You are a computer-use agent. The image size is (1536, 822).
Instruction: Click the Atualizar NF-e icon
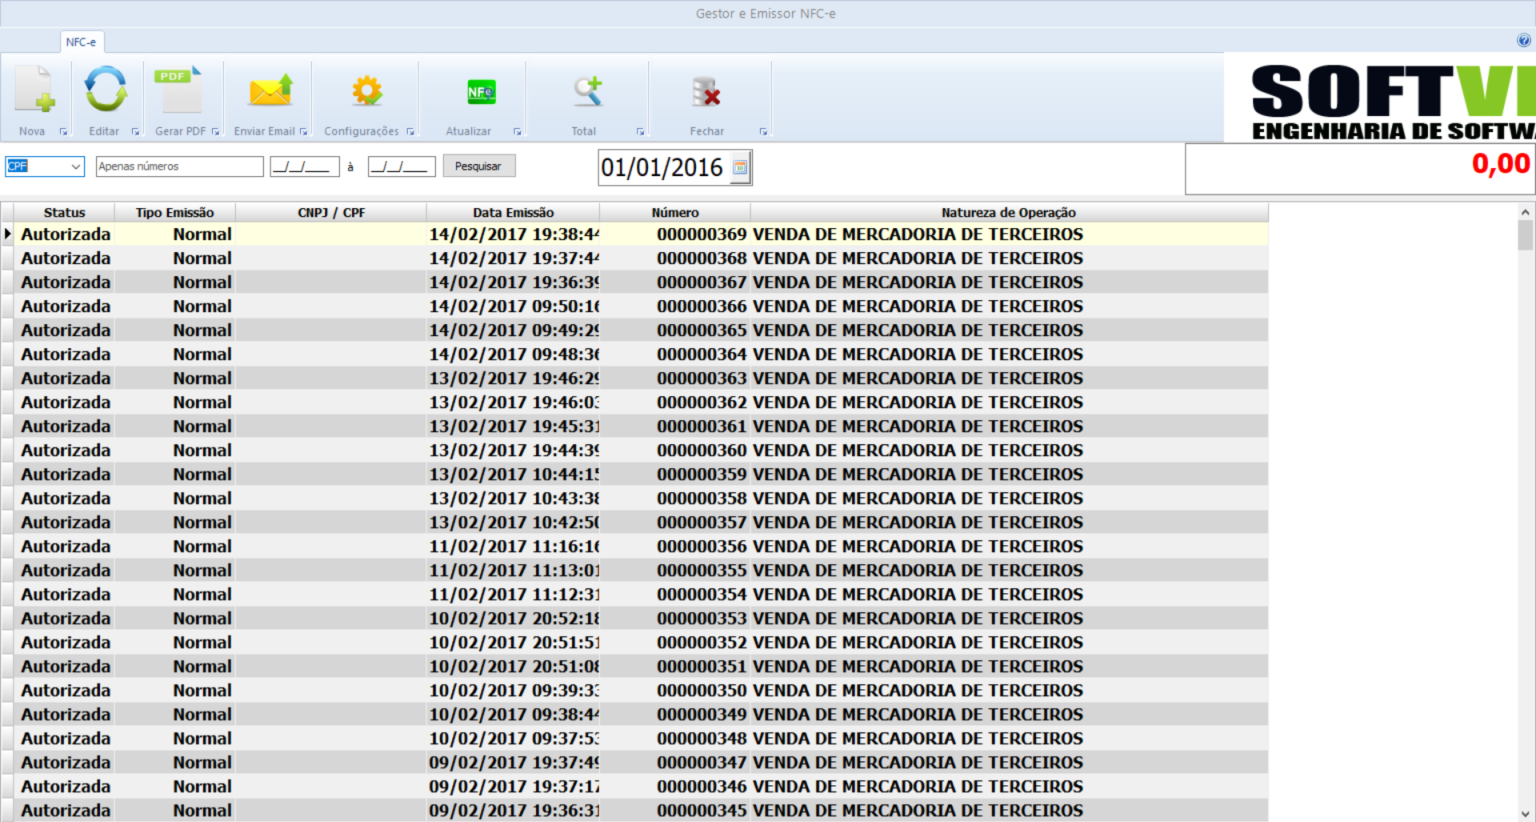click(x=480, y=92)
